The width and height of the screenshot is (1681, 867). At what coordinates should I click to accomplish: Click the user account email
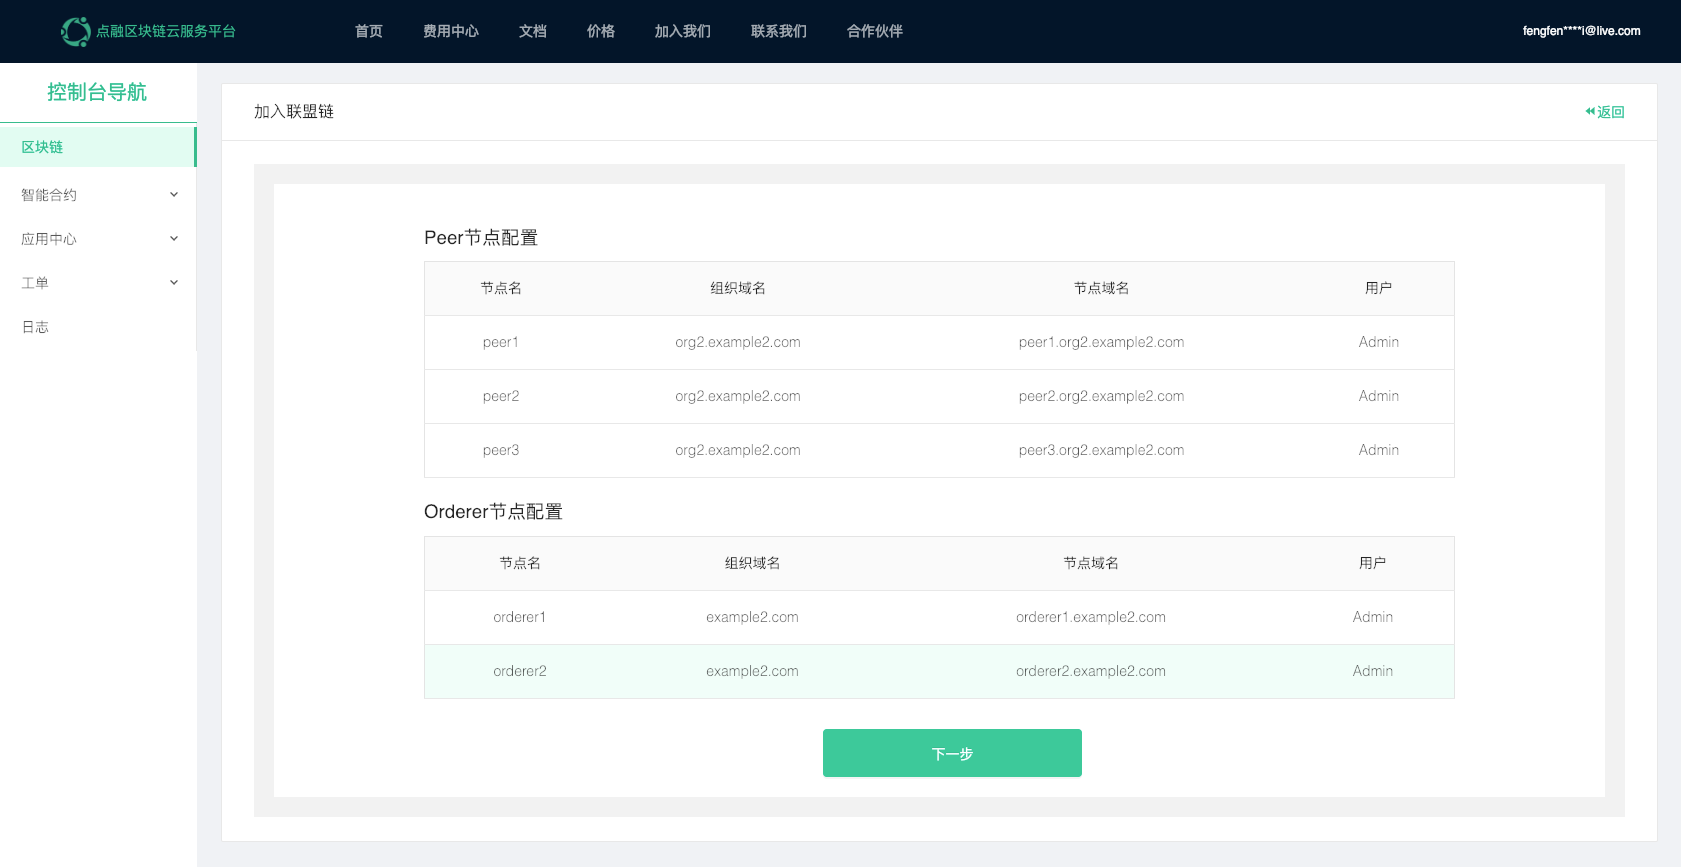pos(1581,31)
